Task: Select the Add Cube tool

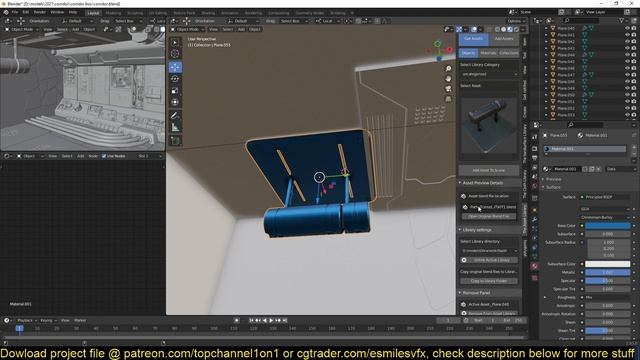Action: pyautogui.click(x=175, y=141)
